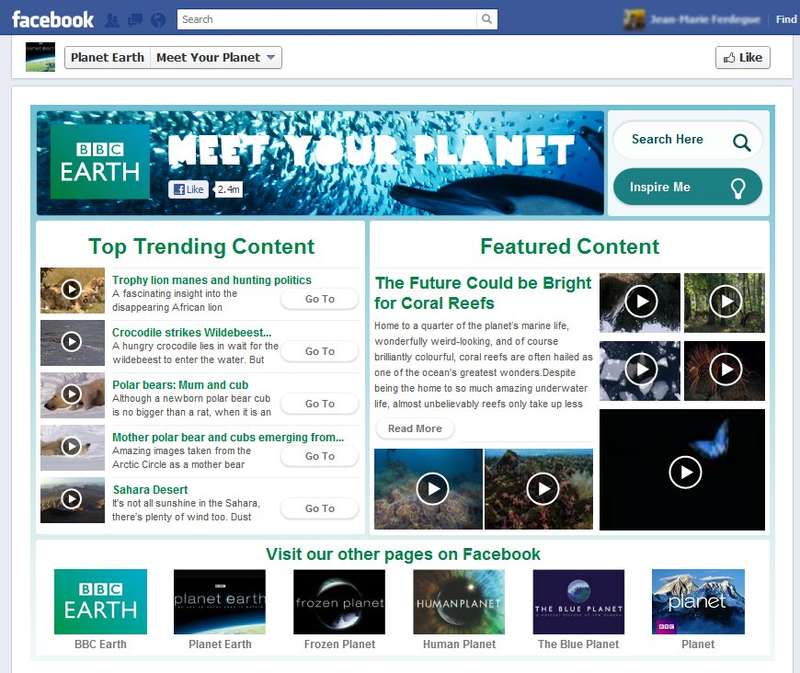Open the BBC Earth page logo tile
This screenshot has height=673, width=800.
click(101, 602)
